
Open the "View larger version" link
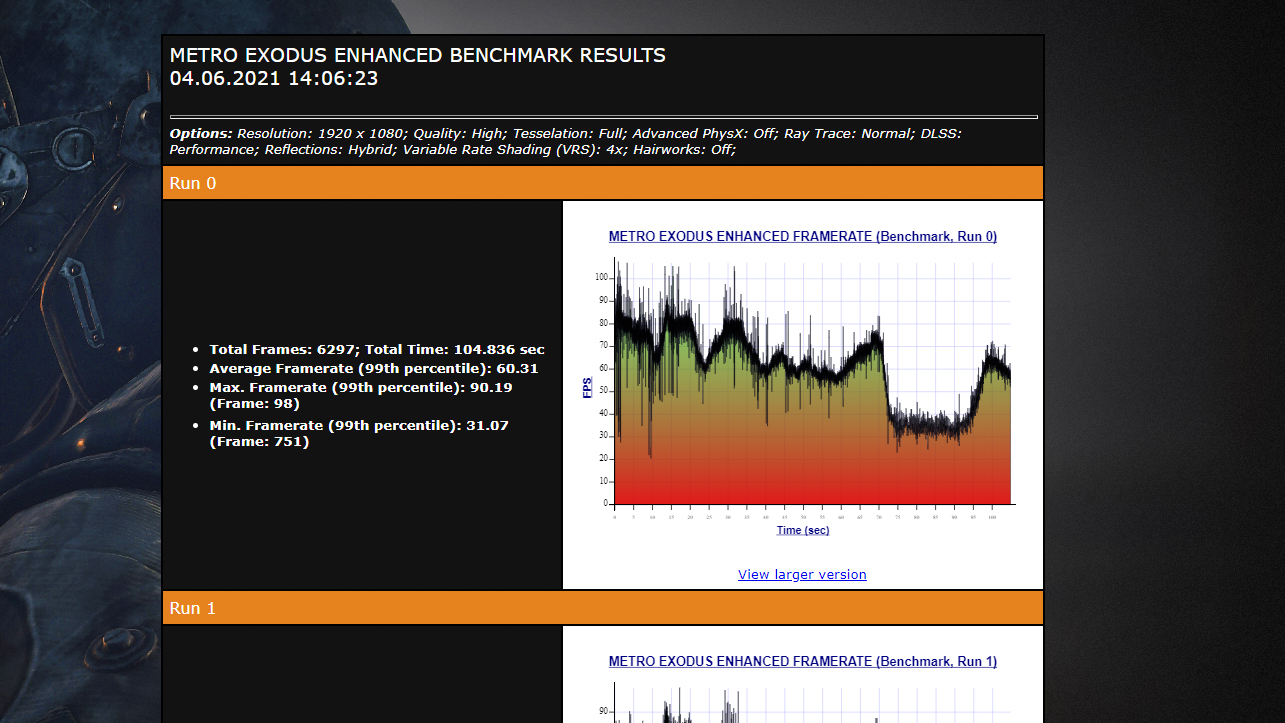802,574
